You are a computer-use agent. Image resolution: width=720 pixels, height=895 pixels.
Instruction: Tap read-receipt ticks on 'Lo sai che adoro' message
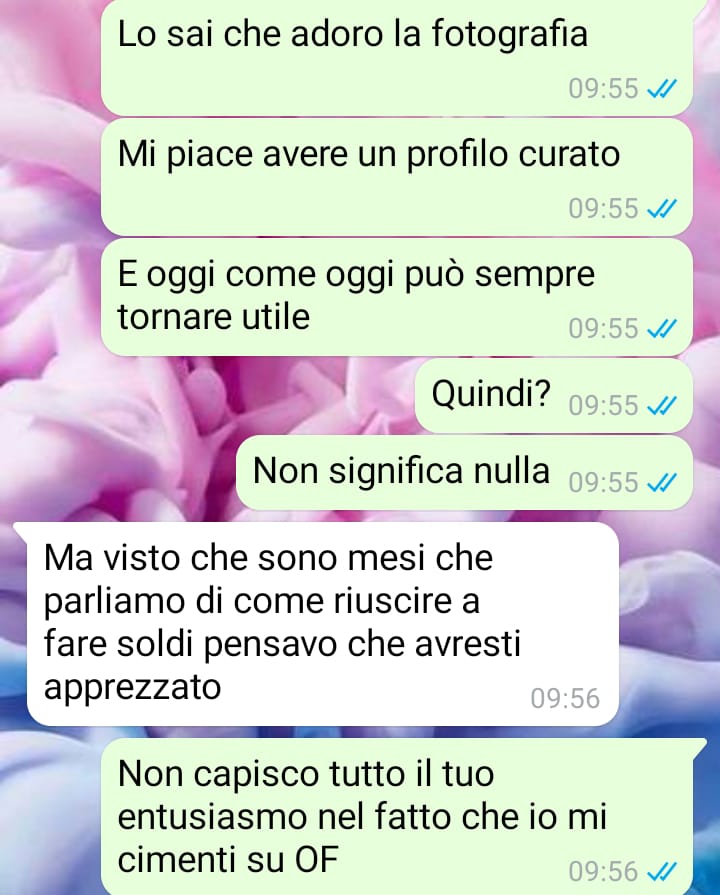[x=661, y=89]
